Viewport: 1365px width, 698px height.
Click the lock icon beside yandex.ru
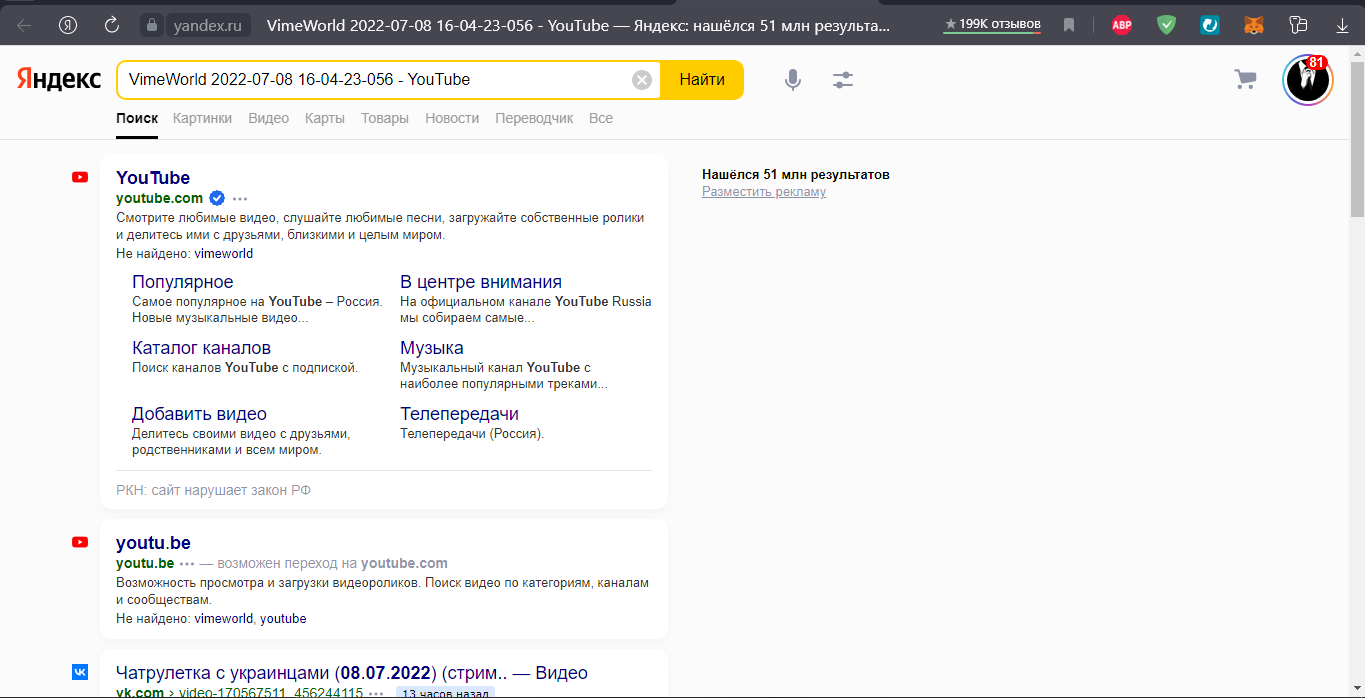pos(151,25)
